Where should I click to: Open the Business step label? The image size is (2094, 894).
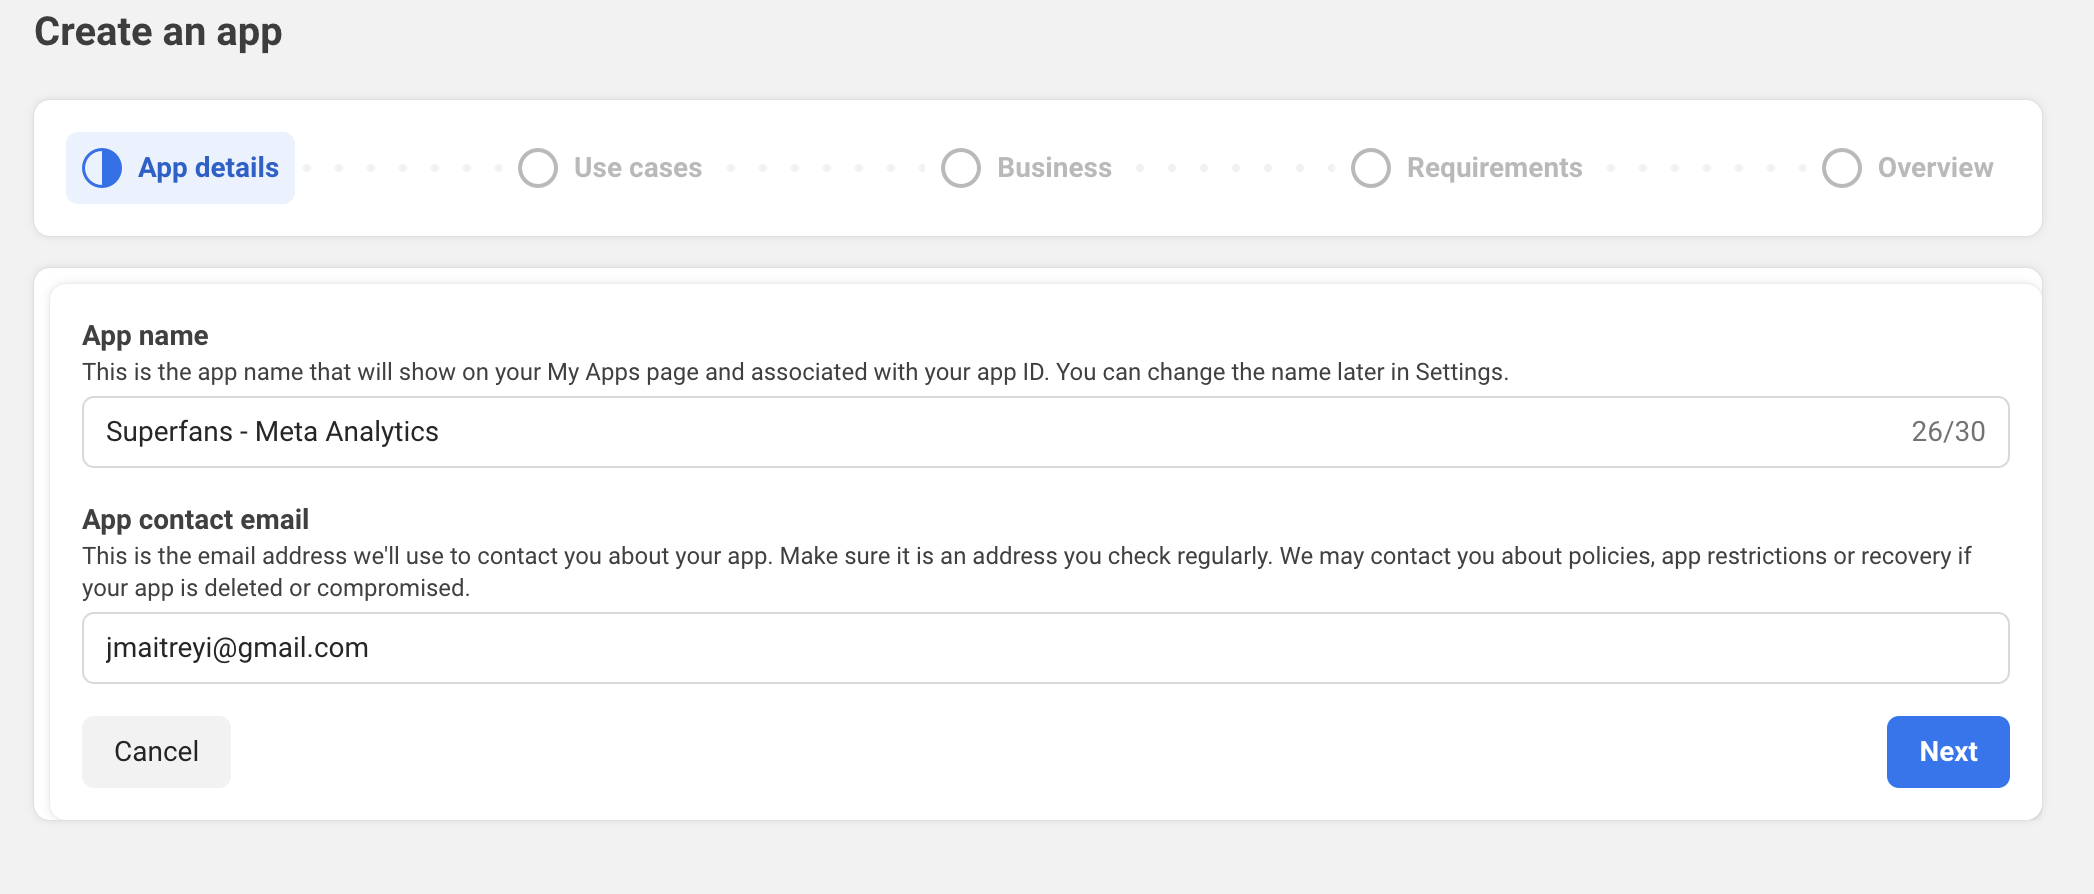click(x=1054, y=168)
